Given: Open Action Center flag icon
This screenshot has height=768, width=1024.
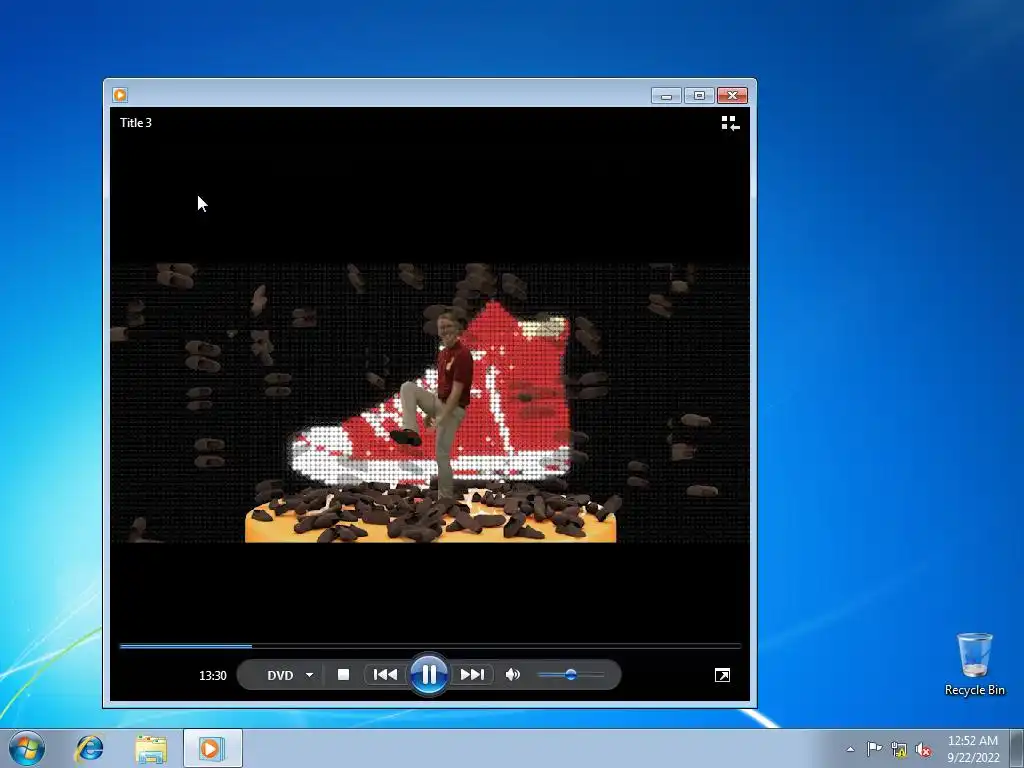Looking at the screenshot, I should point(874,749).
